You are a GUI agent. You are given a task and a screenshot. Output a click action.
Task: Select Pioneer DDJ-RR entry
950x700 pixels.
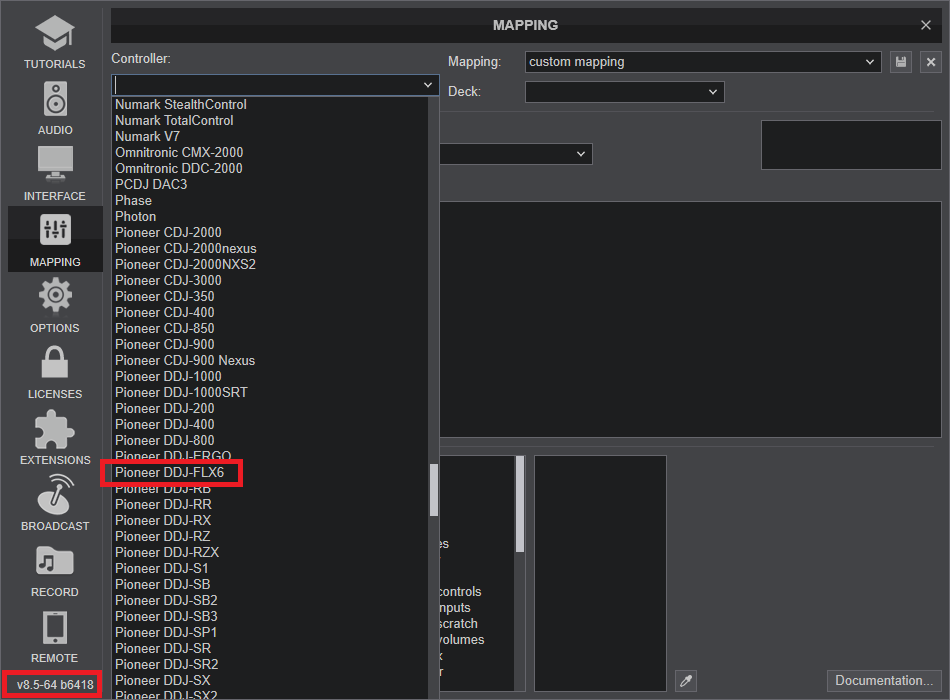pos(163,505)
